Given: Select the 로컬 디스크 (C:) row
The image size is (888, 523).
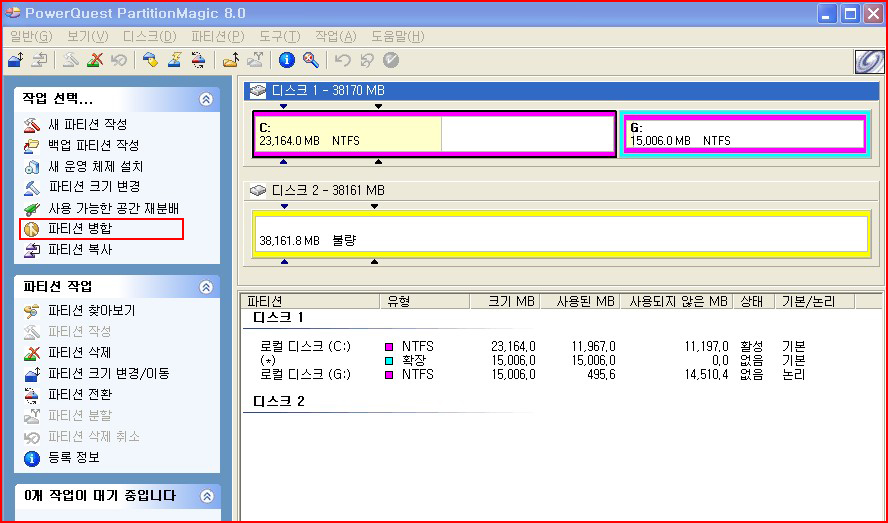Looking at the screenshot, I should pyautogui.click(x=532, y=346).
